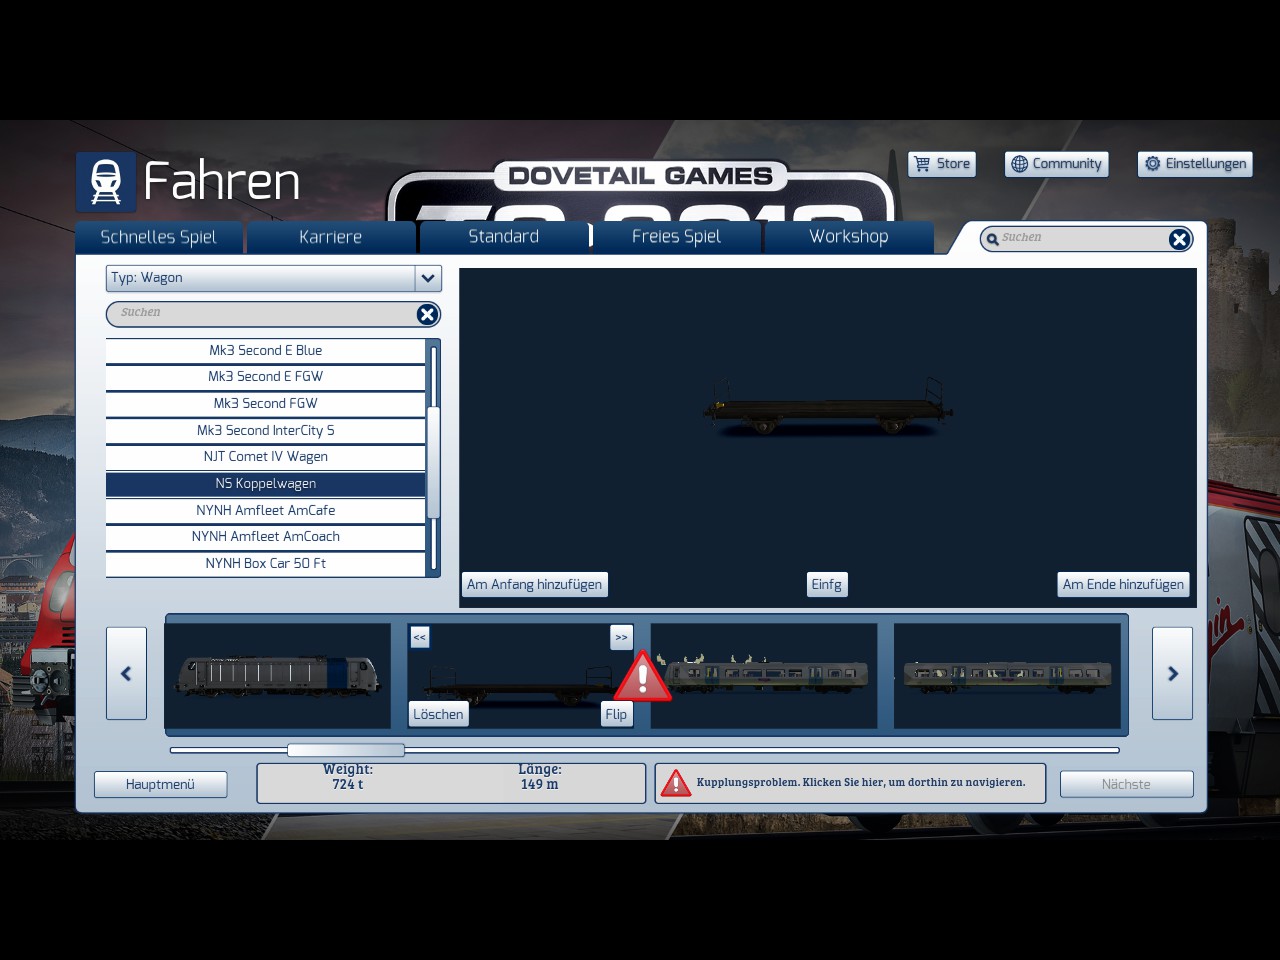Open the Community page
Screen dimensions: 1280x960
(x=1056, y=164)
